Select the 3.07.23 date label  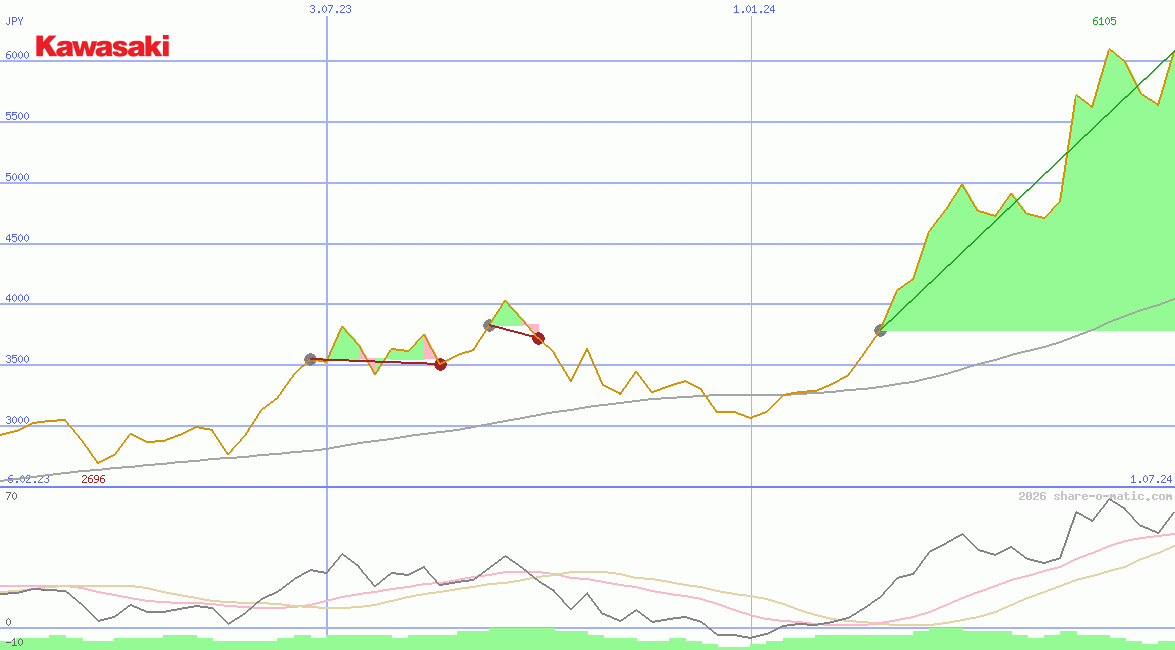[331, 10]
